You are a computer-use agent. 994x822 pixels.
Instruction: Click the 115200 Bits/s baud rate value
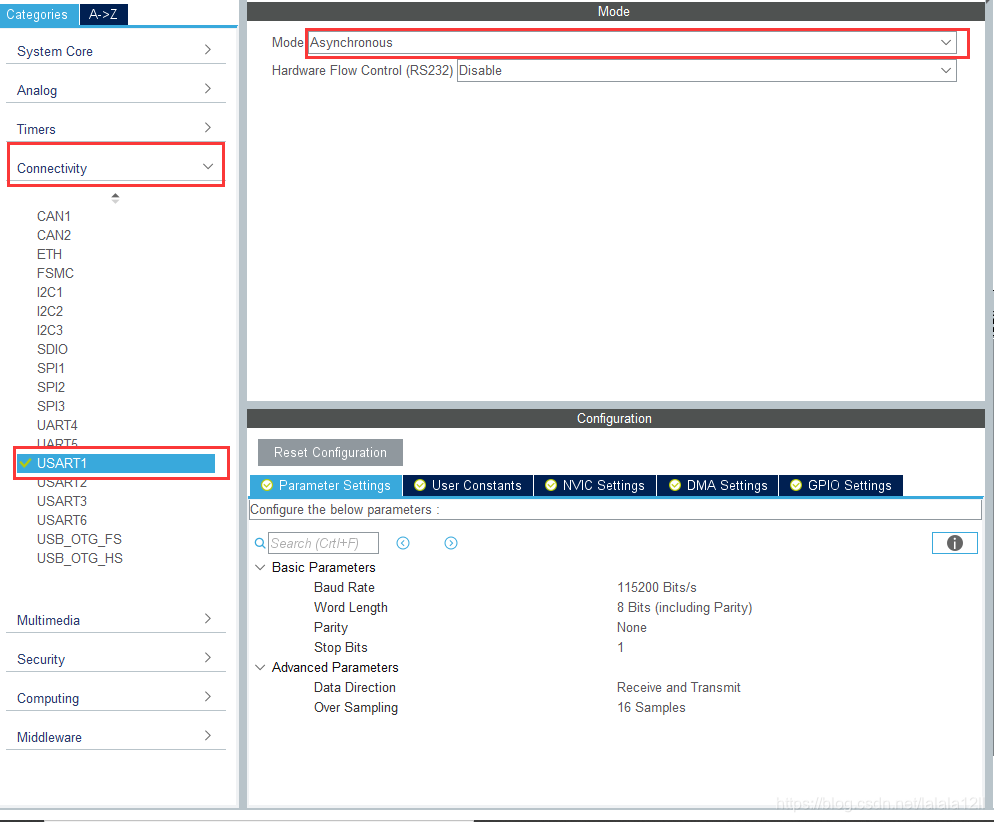(x=657, y=588)
